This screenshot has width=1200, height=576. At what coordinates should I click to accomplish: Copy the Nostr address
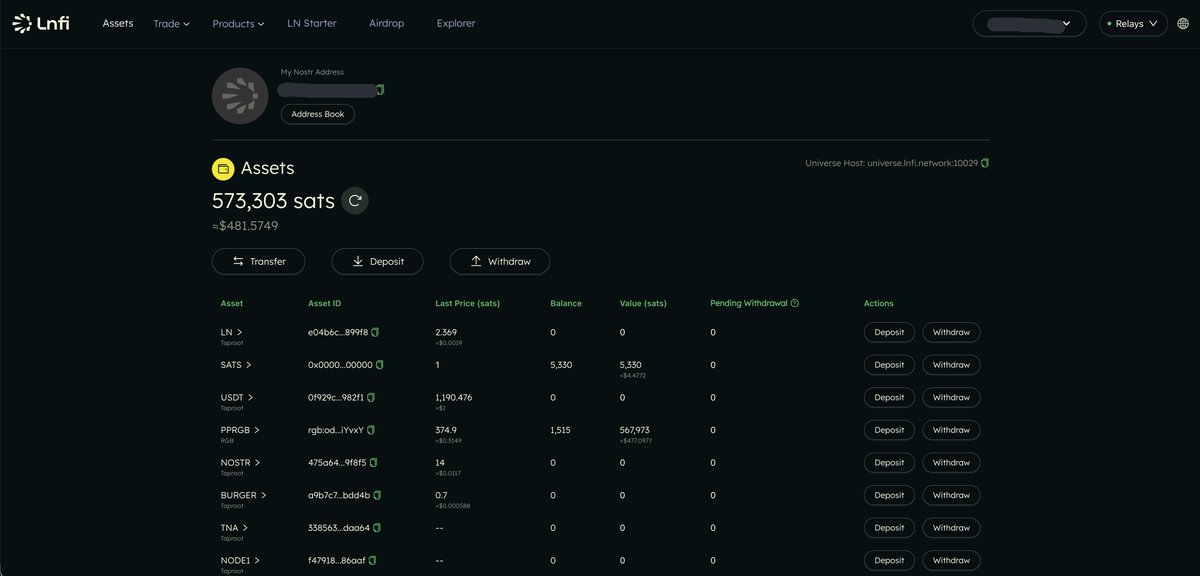(x=381, y=90)
